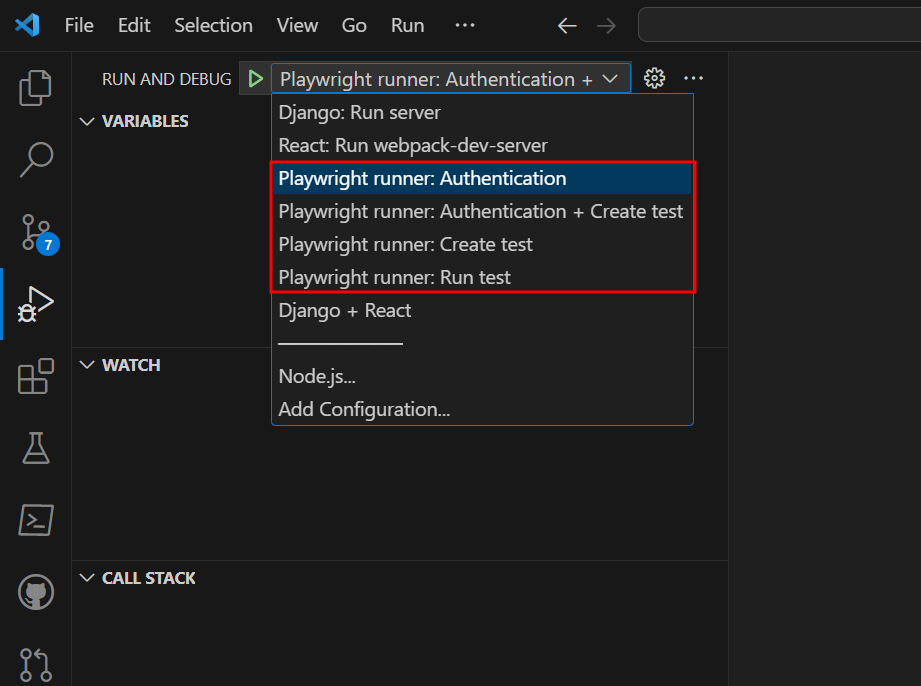
Task: Select Django: Run server configuration
Action: [482, 112]
